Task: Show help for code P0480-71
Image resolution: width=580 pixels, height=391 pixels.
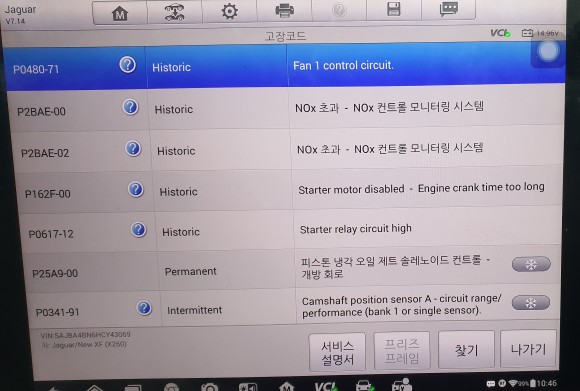Action: point(127,65)
